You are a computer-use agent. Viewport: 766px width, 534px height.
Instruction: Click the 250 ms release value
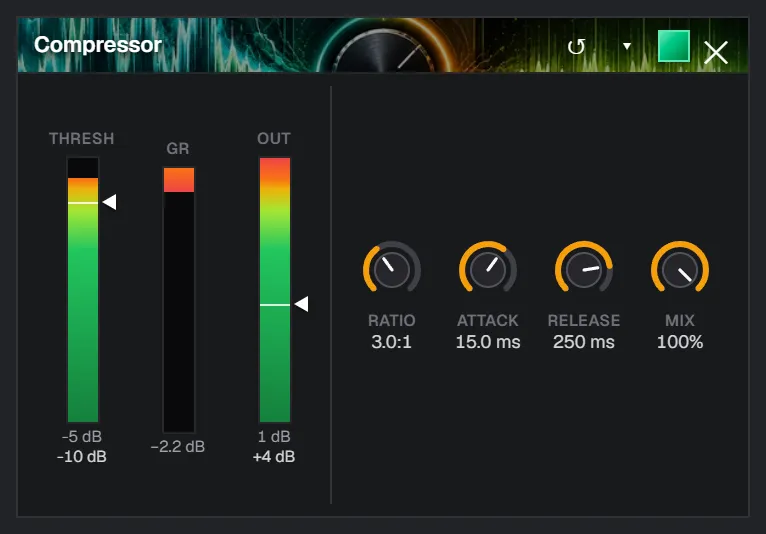tap(584, 342)
